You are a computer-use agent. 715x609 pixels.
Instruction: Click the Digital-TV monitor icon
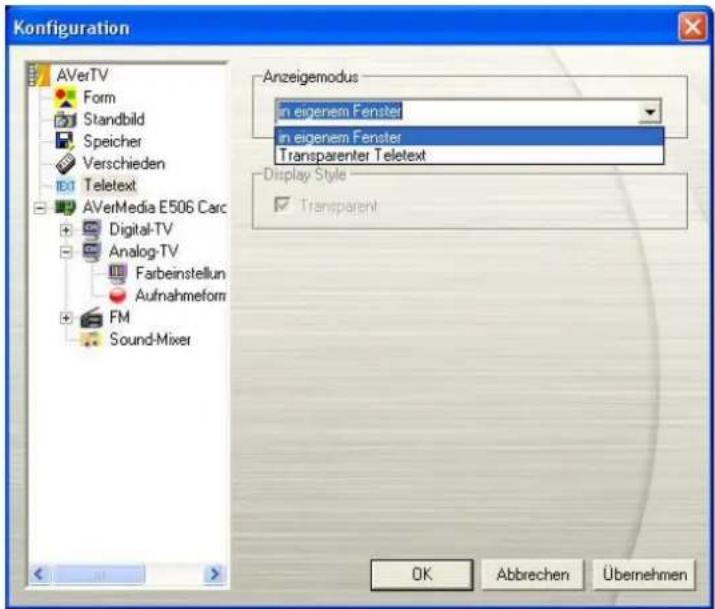(92, 229)
